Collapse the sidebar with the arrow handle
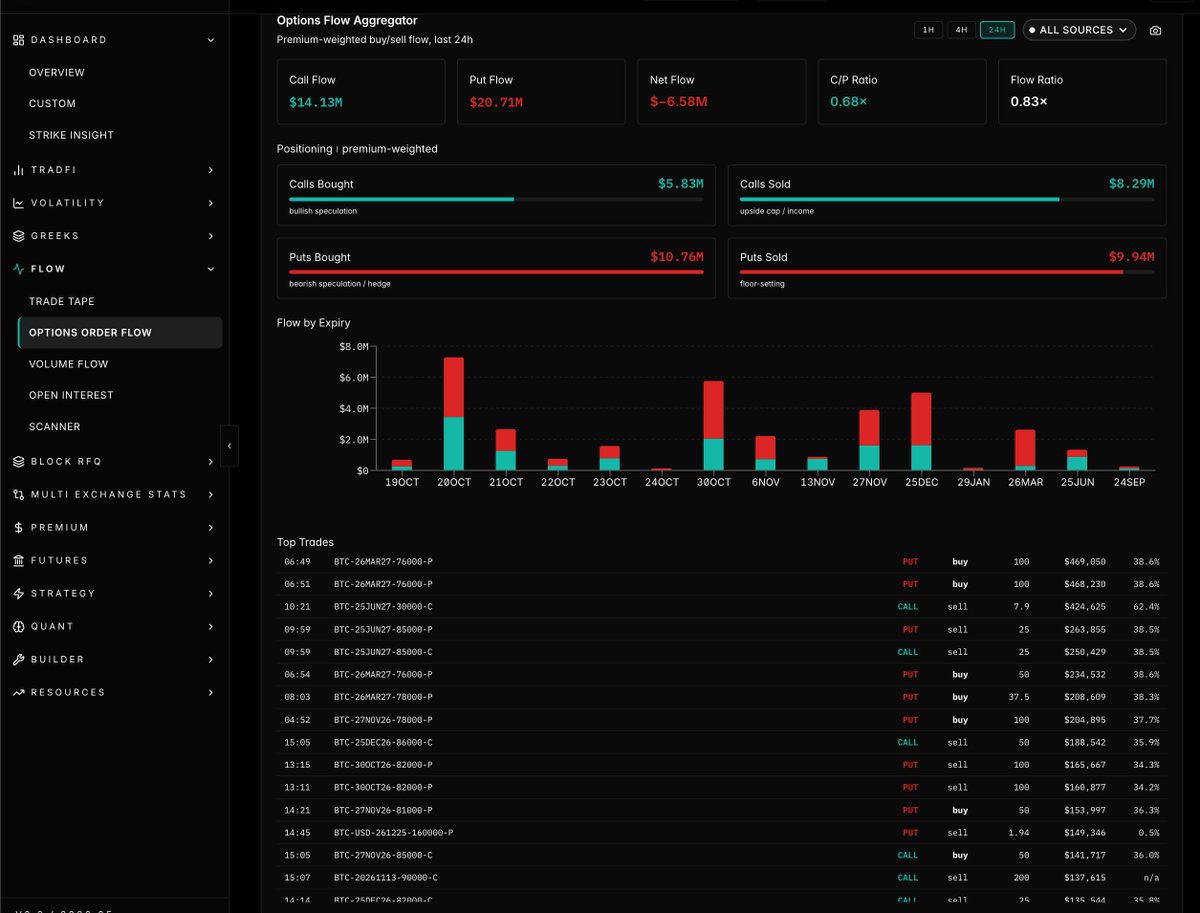The width and height of the screenshot is (1200, 913). (229, 446)
